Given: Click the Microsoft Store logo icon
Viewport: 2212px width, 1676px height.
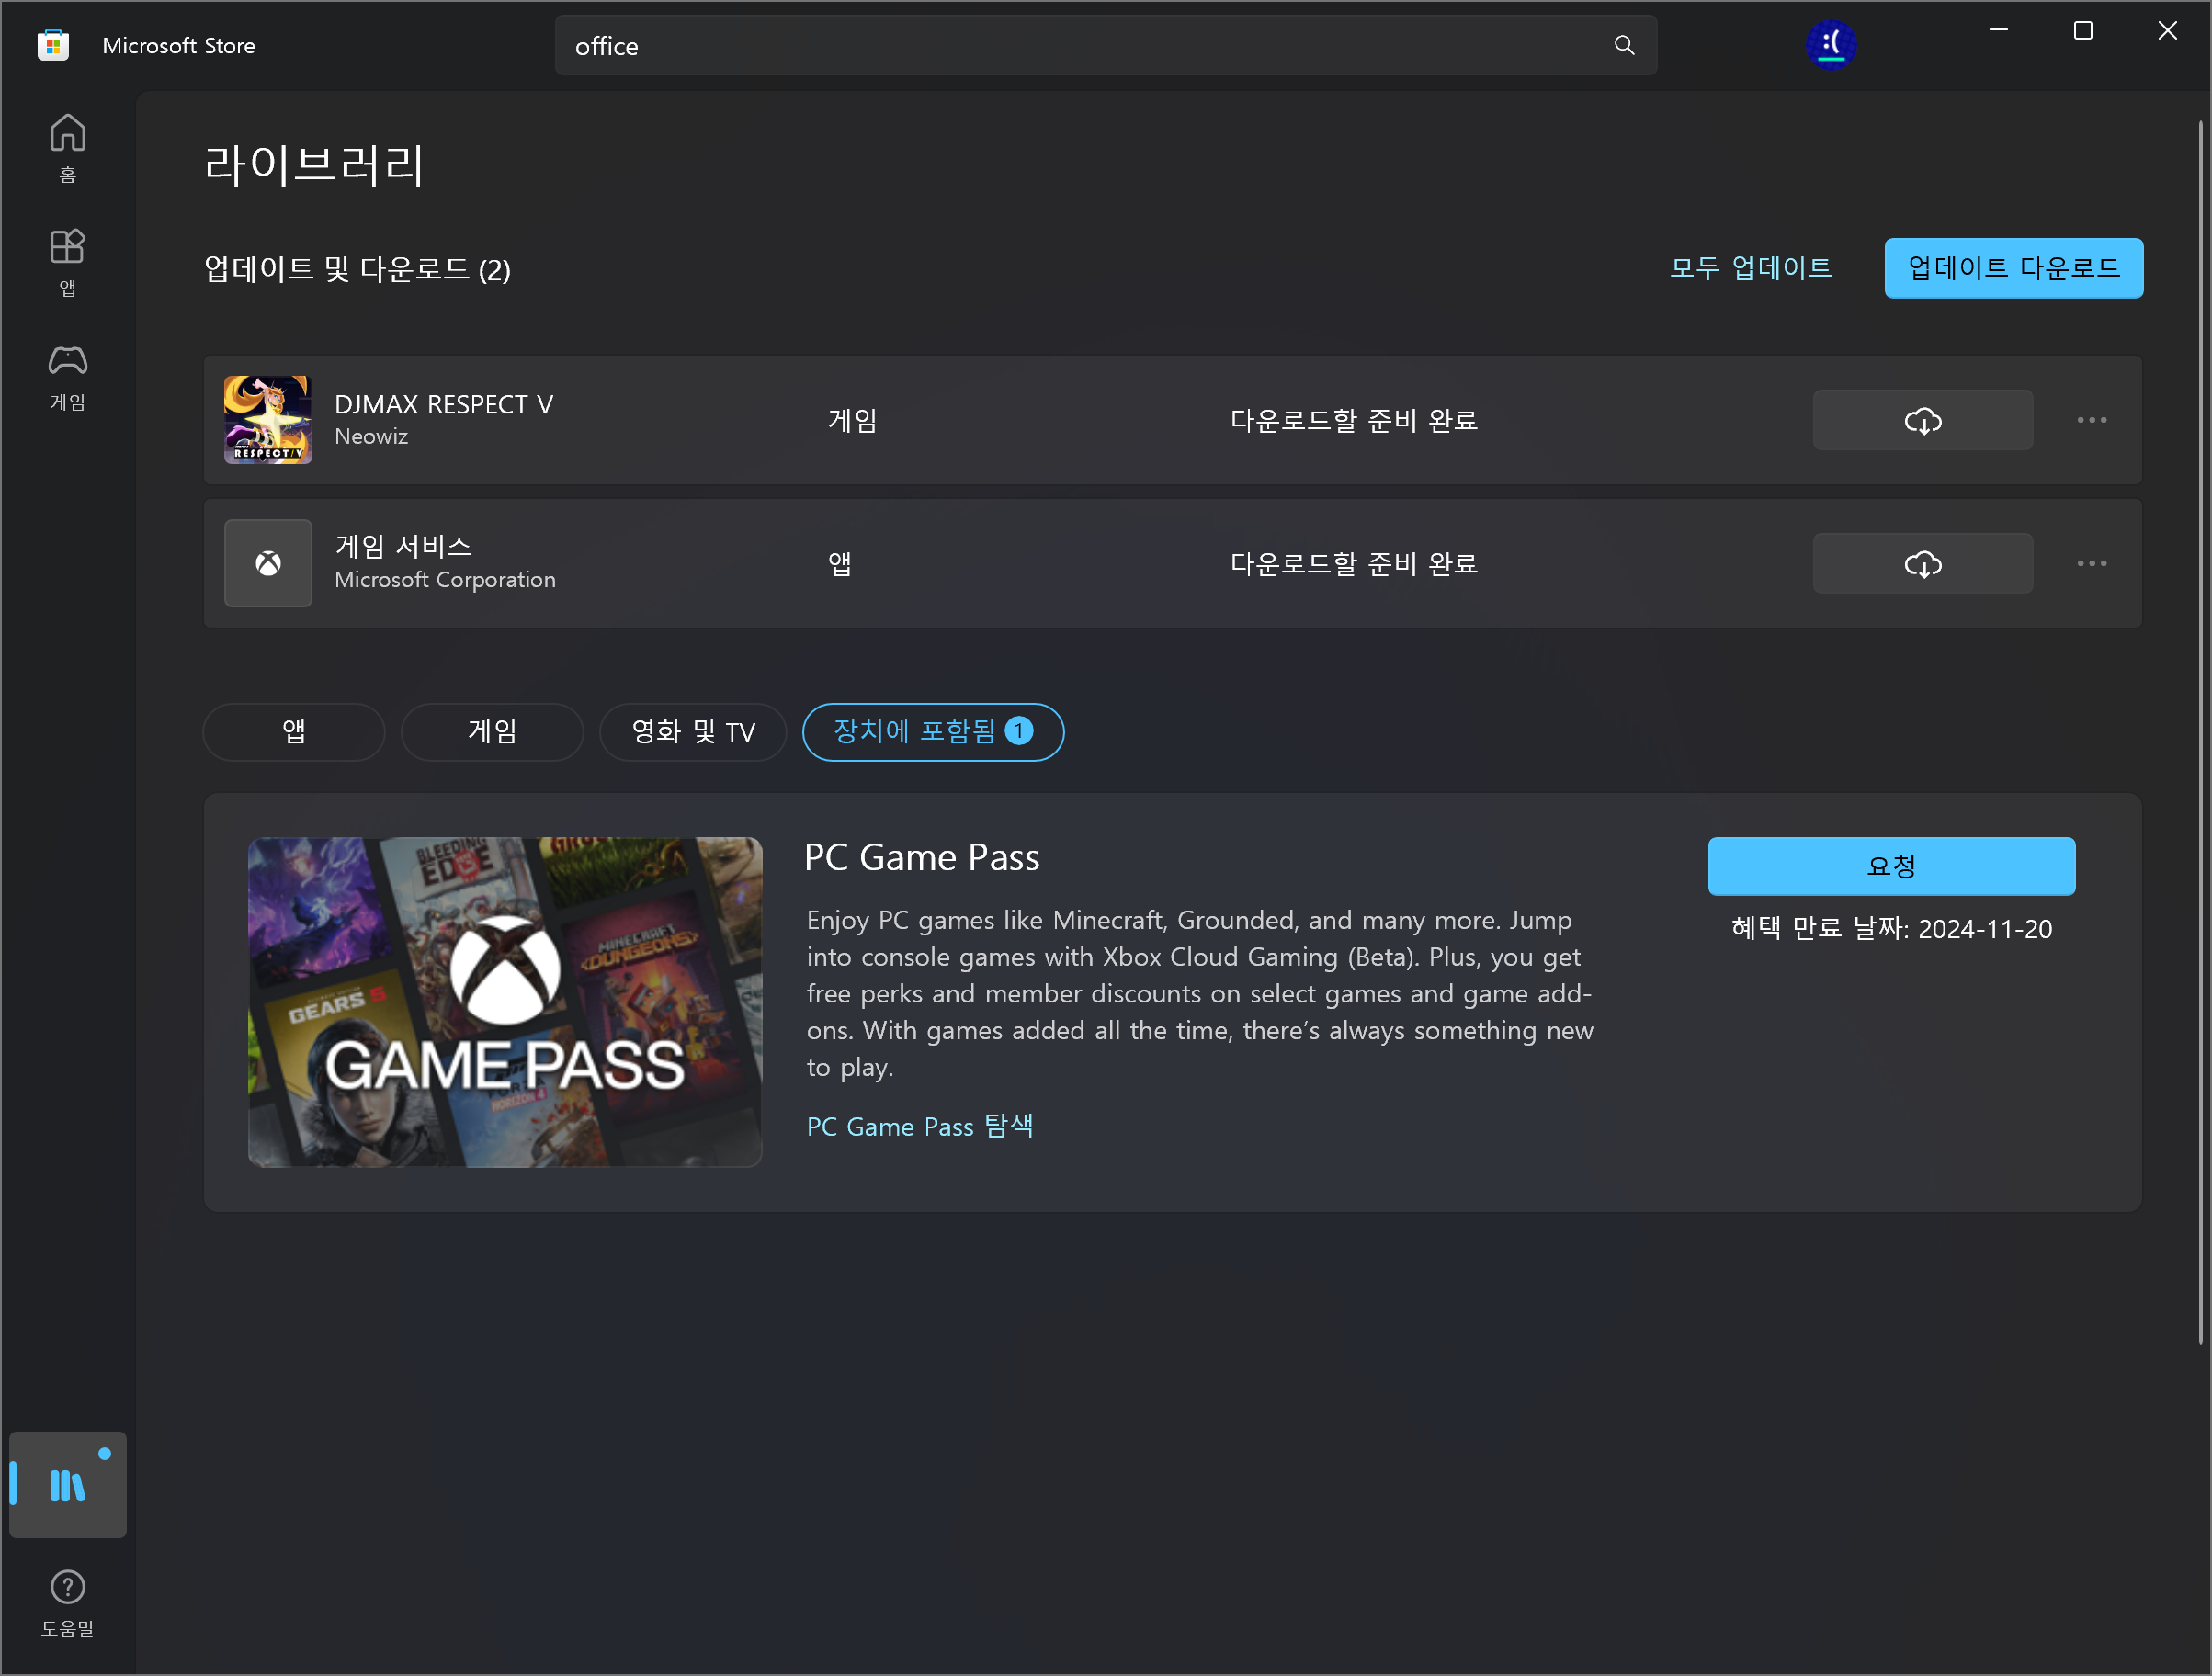Looking at the screenshot, I should coord(53,45).
